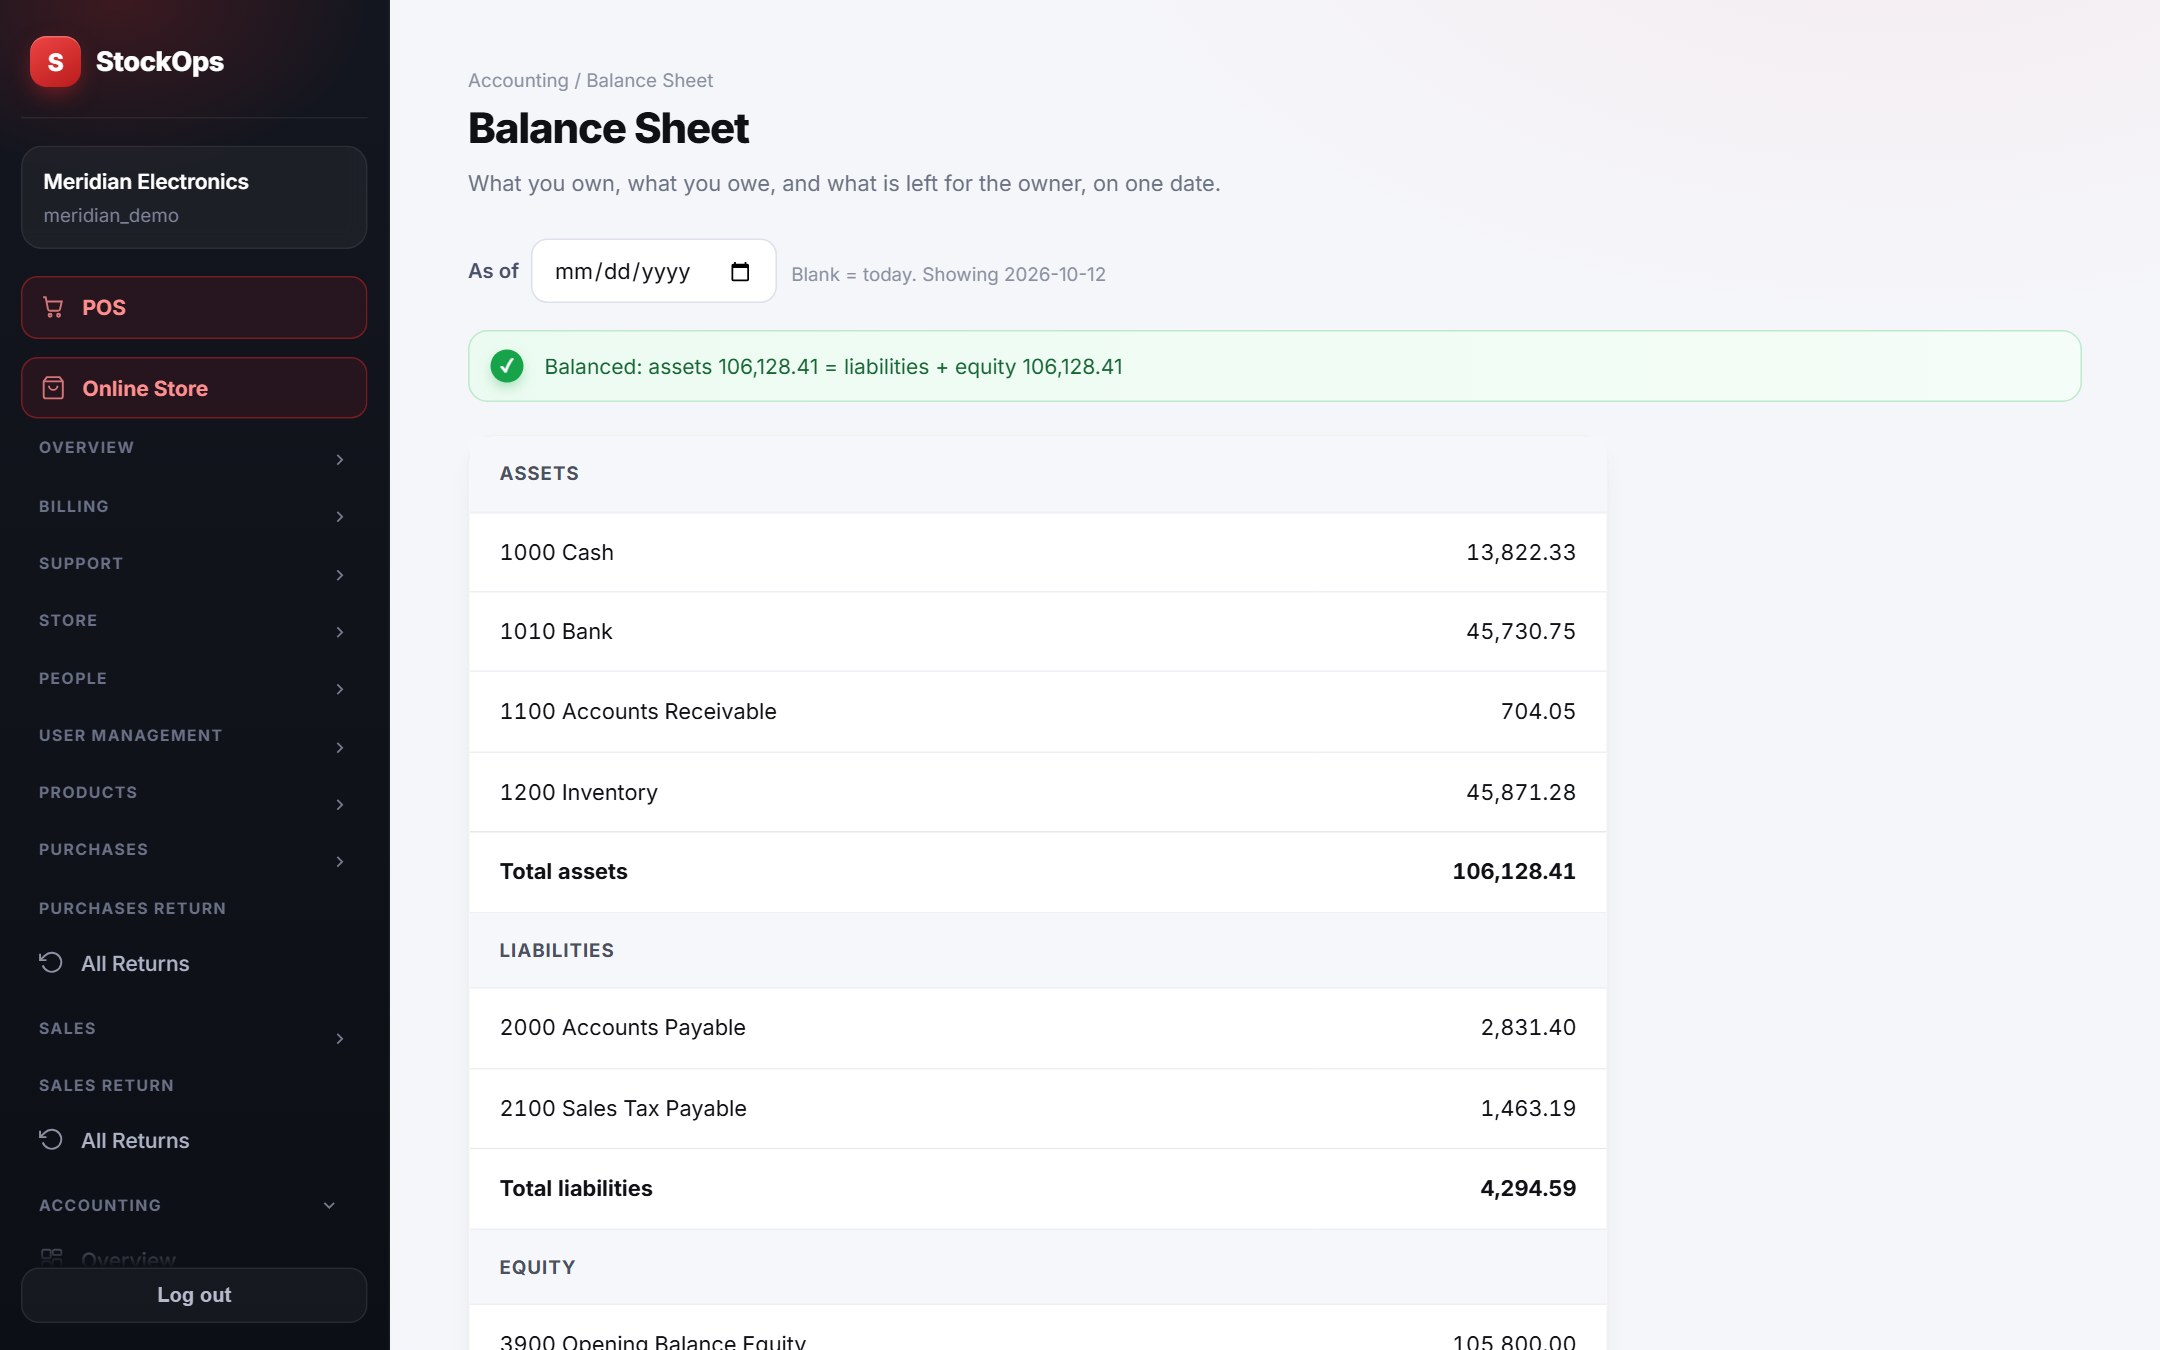
Task: Click the Total assets value 106,128.41
Action: click(1514, 871)
